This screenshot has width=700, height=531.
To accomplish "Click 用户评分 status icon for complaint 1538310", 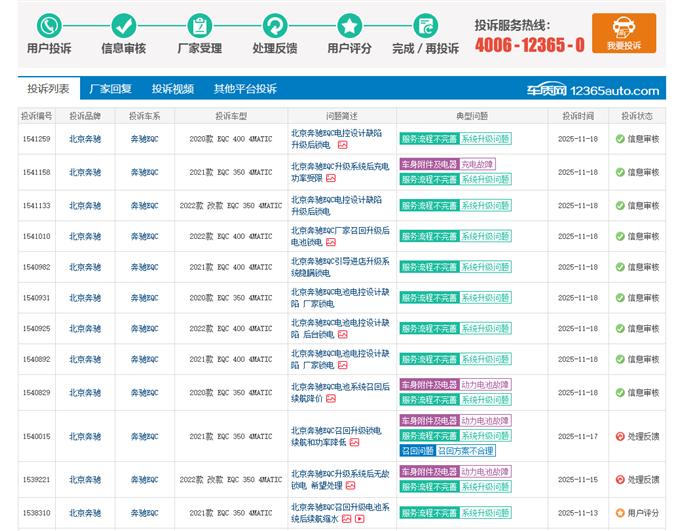I will (620, 513).
